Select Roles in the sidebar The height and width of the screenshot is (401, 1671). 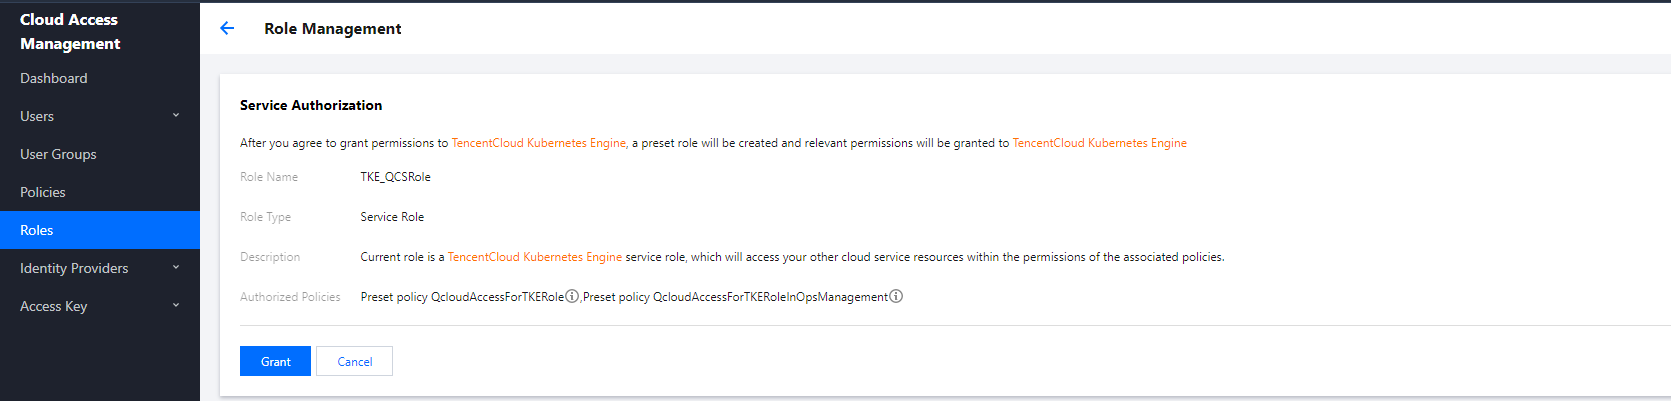[37, 230]
